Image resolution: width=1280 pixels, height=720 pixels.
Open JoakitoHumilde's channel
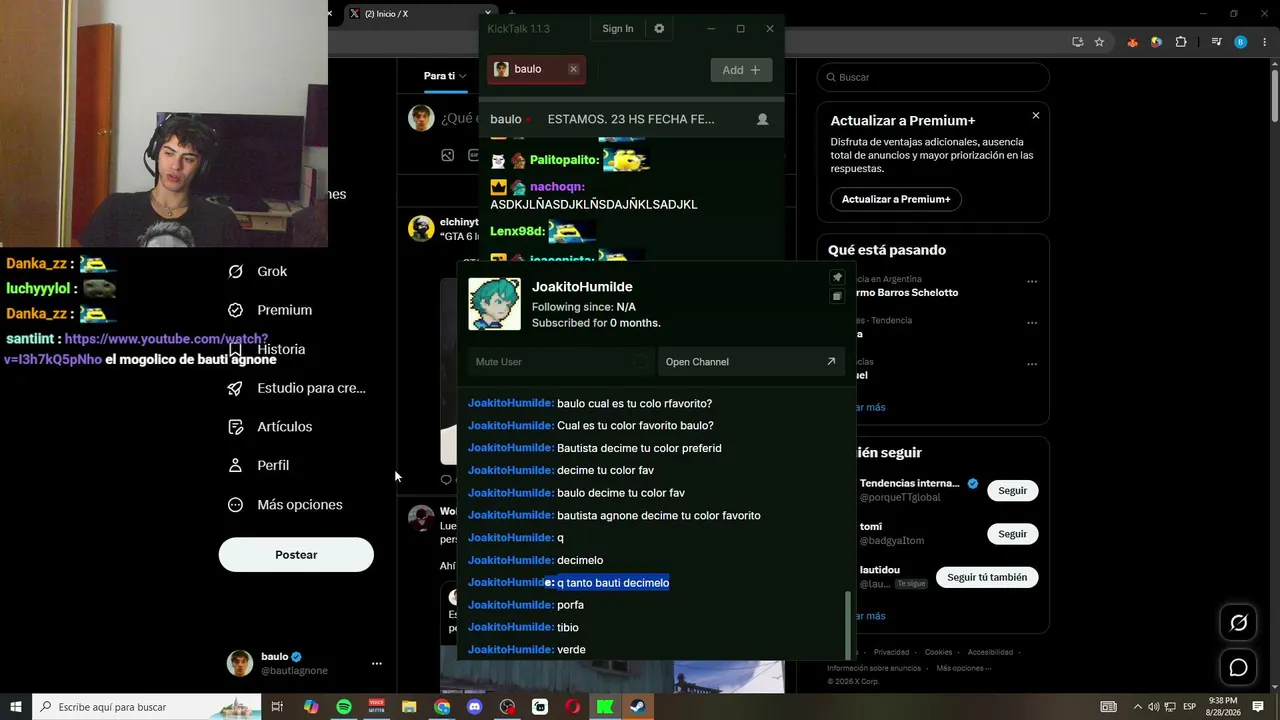[x=751, y=362]
